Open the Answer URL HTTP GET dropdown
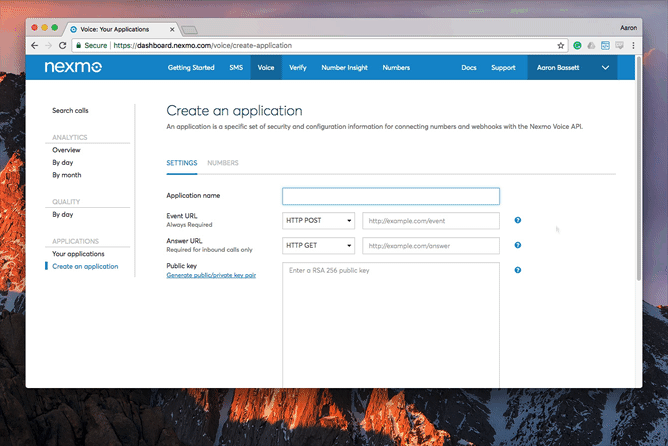 click(x=318, y=246)
